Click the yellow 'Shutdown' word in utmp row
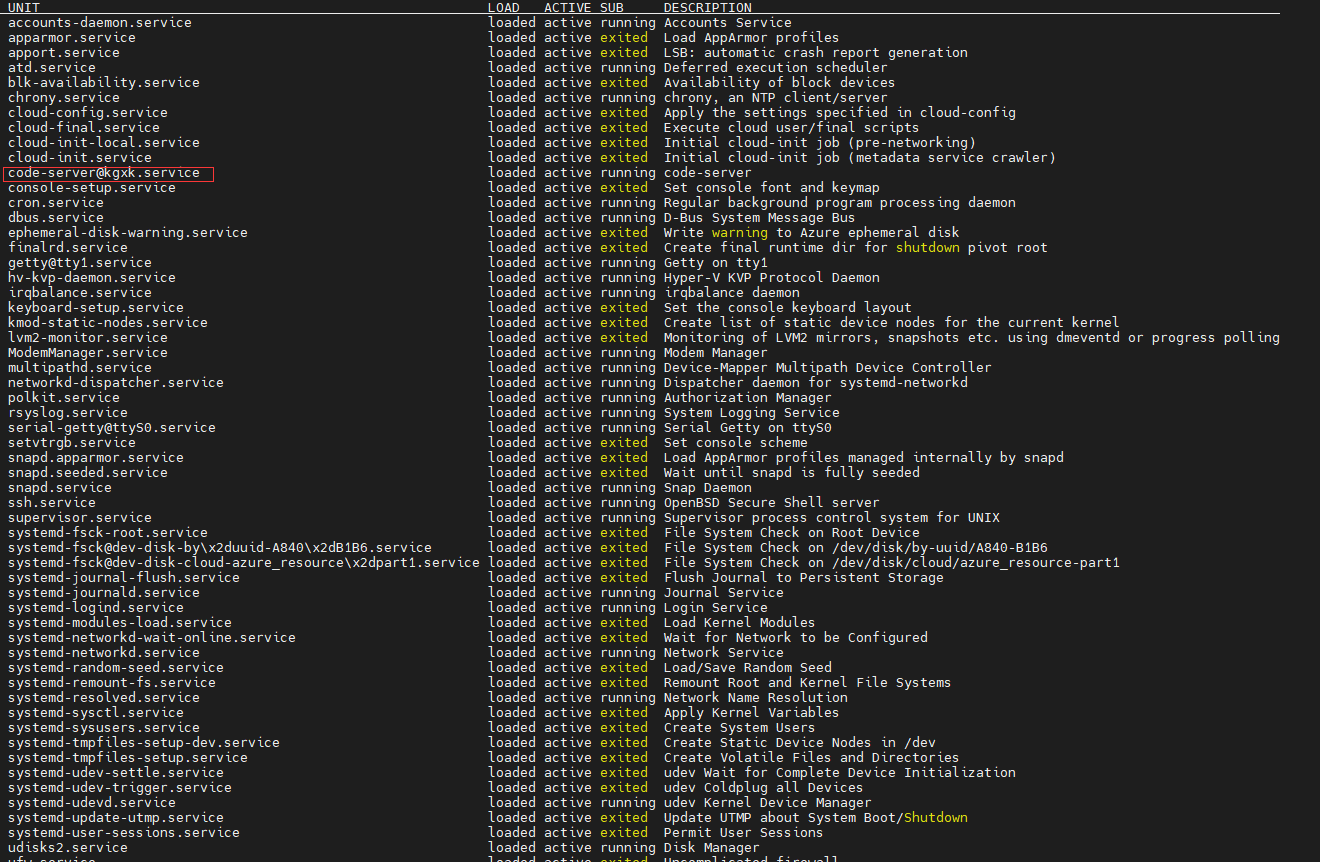 (936, 818)
